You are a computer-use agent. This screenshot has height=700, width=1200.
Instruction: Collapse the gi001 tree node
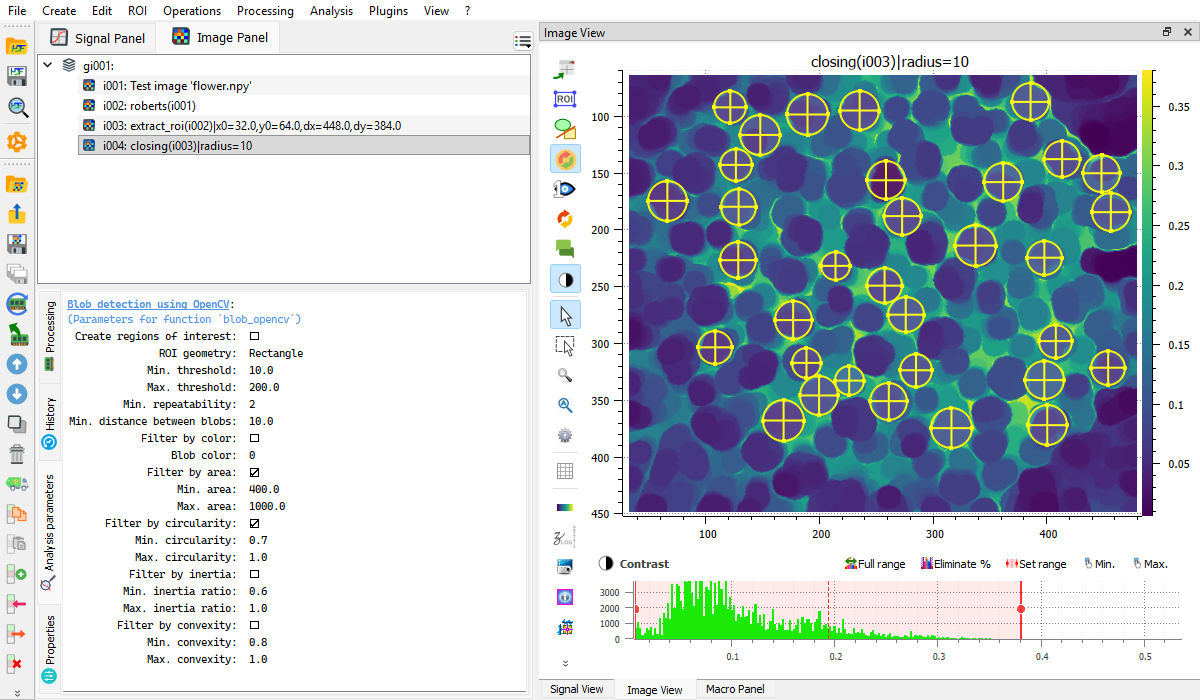(x=47, y=63)
